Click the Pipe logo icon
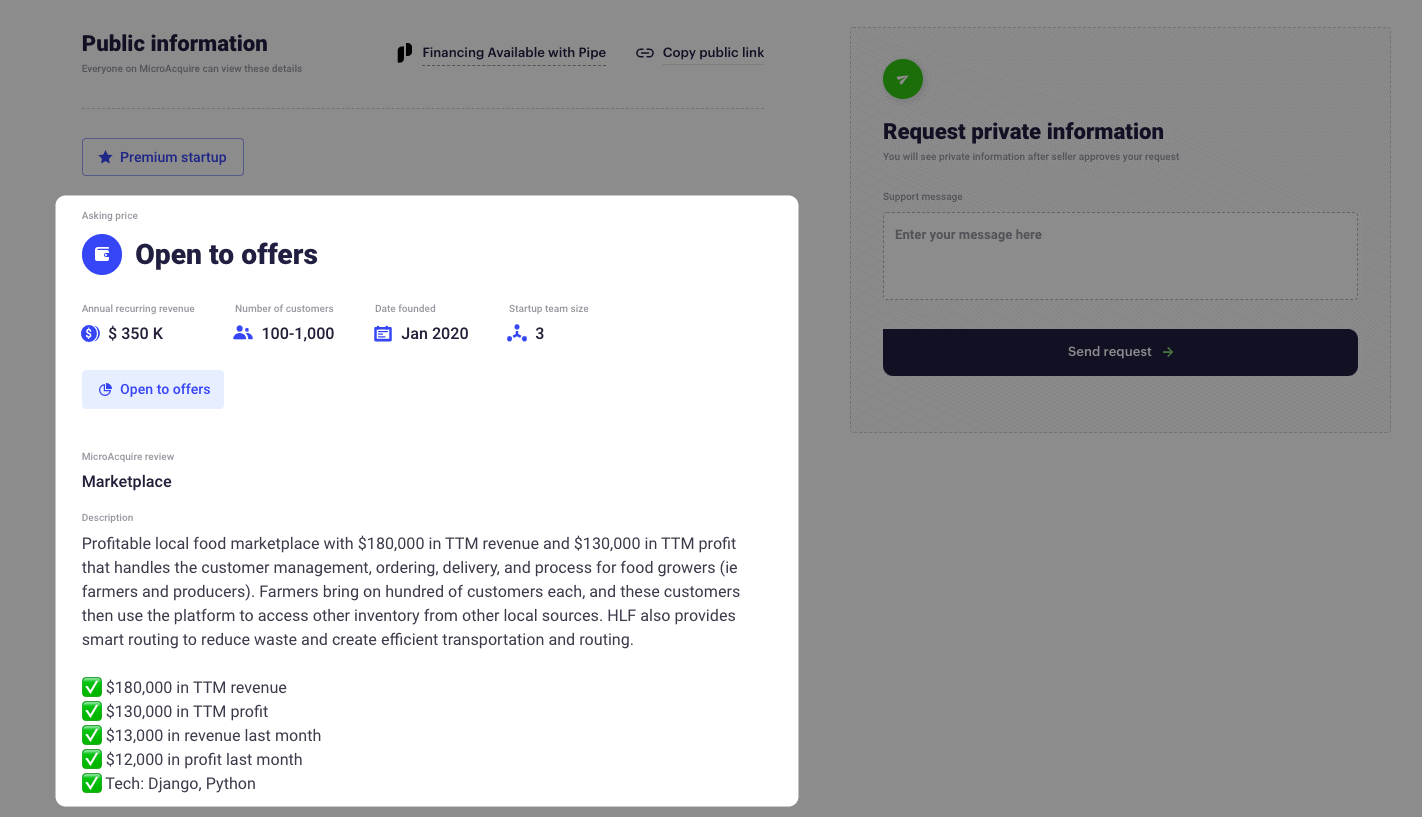This screenshot has height=817, width=1422. [x=404, y=53]
